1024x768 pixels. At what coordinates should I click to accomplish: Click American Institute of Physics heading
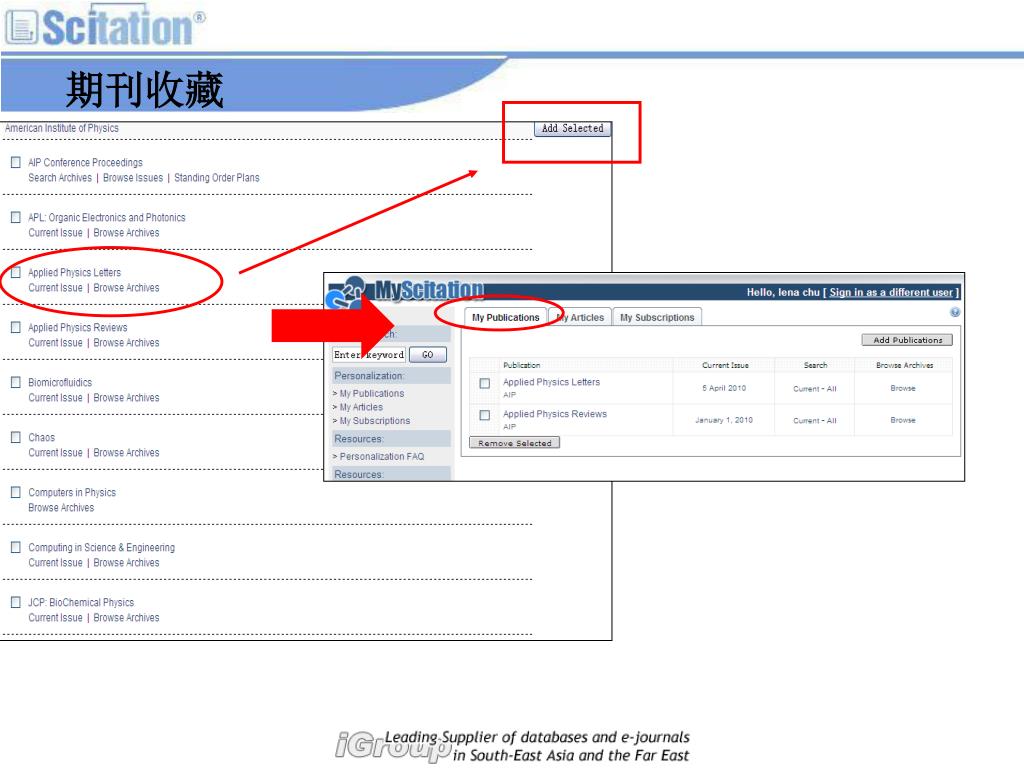point(62,128)
